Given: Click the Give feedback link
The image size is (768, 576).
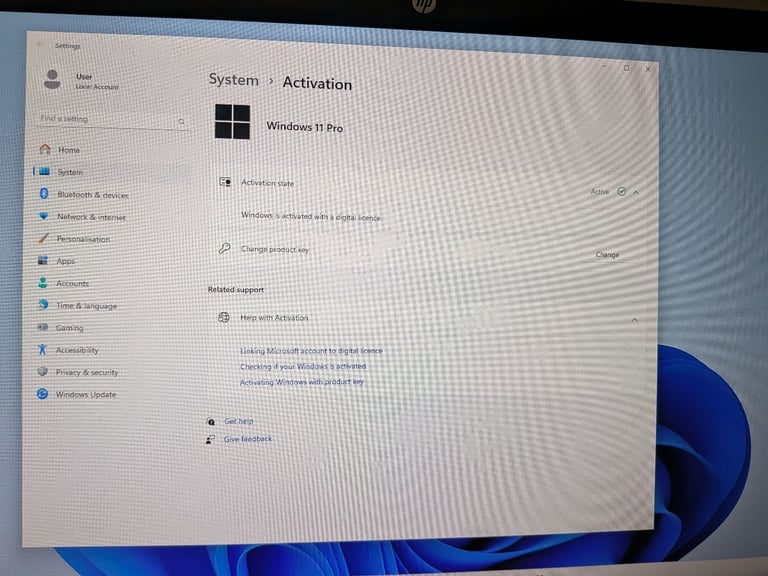Looking at the screenshot, I should [248, 439].
